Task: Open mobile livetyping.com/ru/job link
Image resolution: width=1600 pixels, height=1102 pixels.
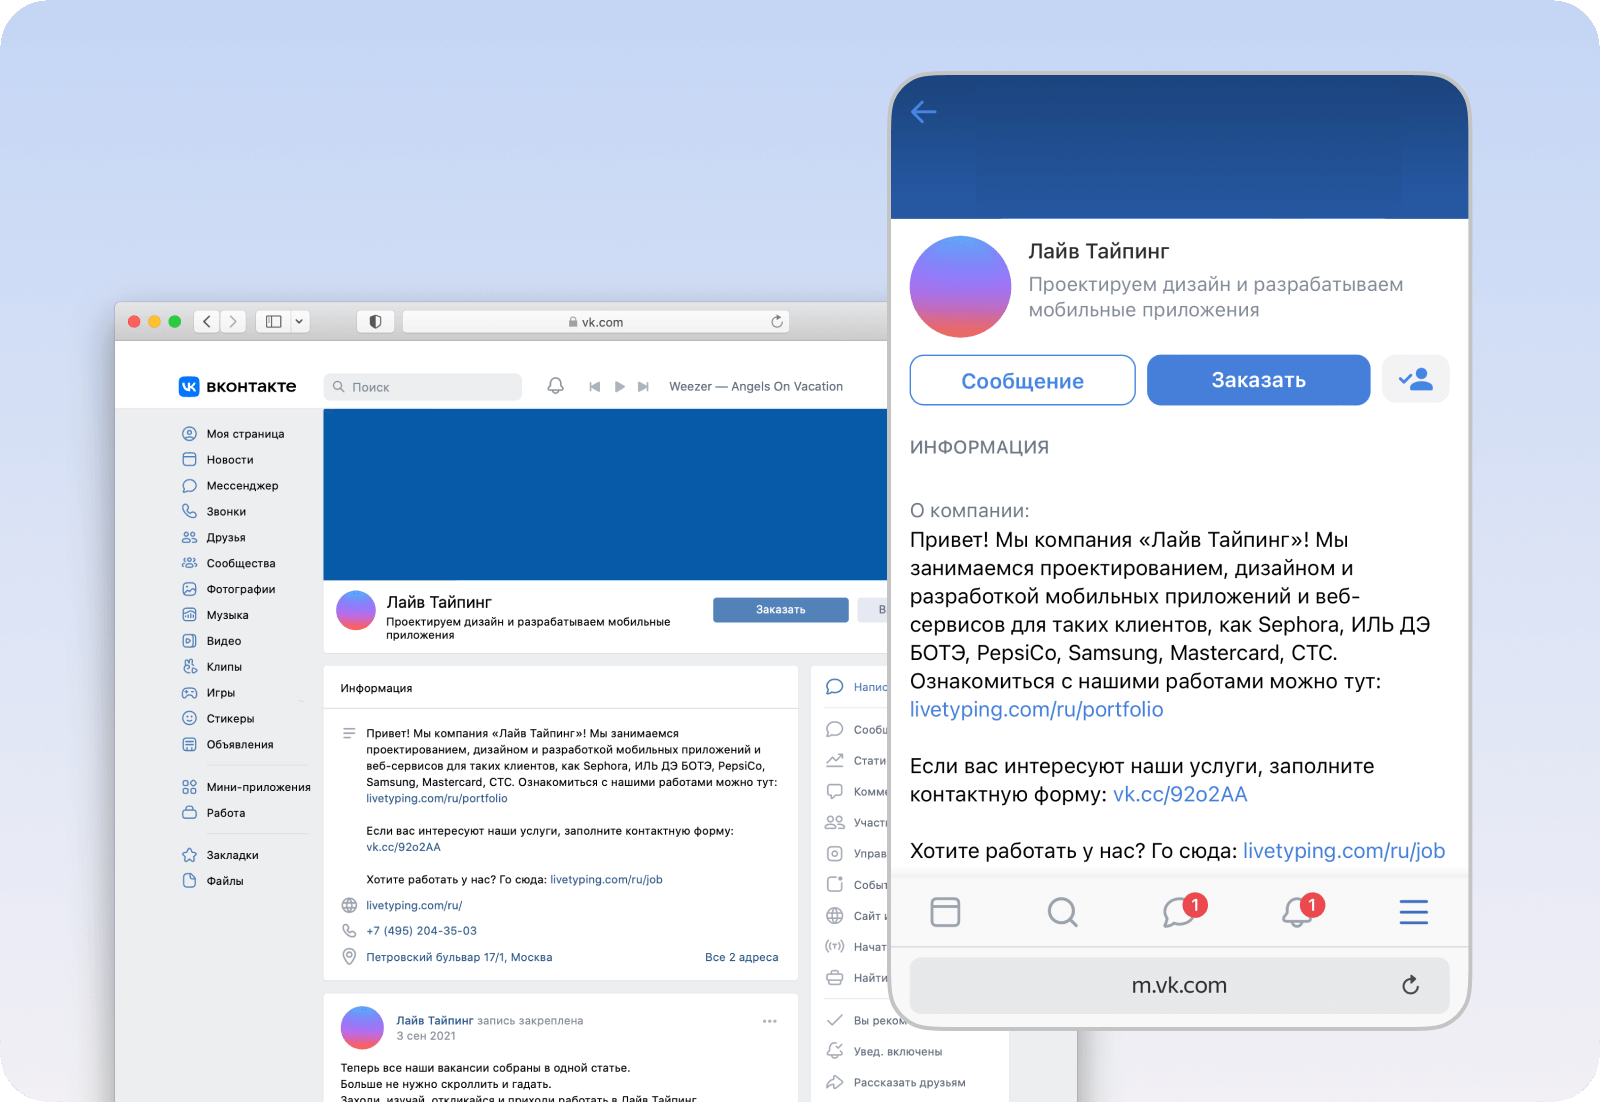Action: [1344, 851]
